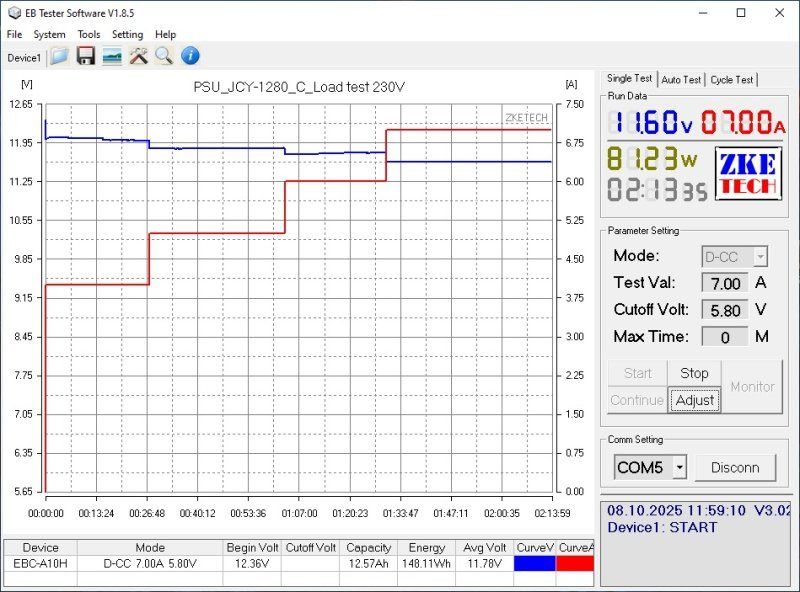
Task: Switch to the Cycle Test tab
Action: click(732, 80)
